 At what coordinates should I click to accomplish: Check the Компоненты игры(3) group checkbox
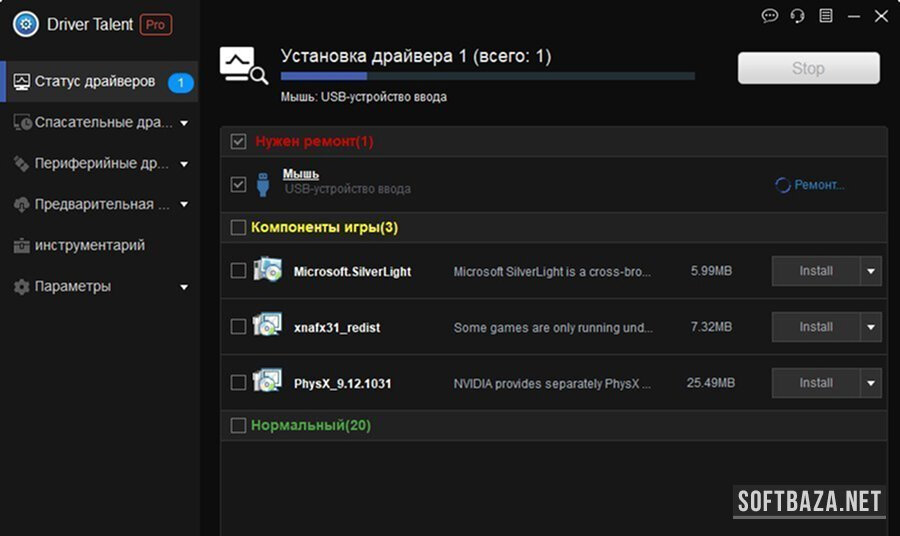pos(238,227)
